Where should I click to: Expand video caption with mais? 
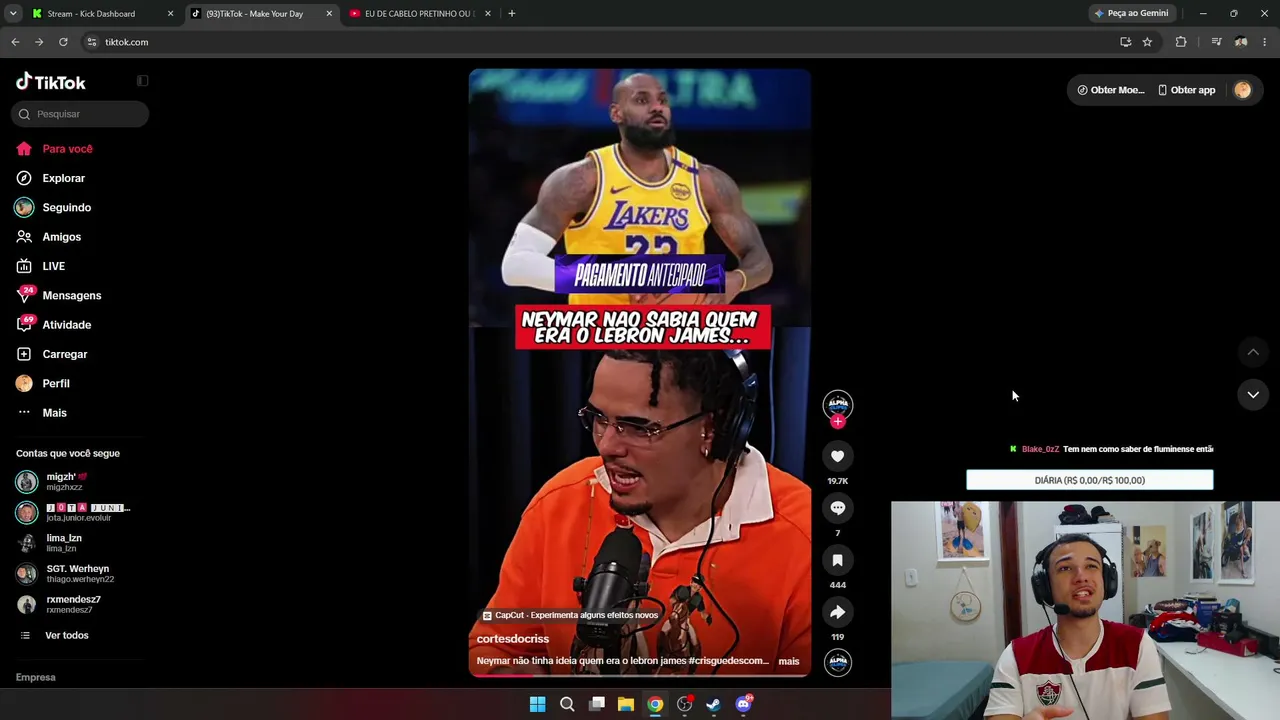pos(789,661)
